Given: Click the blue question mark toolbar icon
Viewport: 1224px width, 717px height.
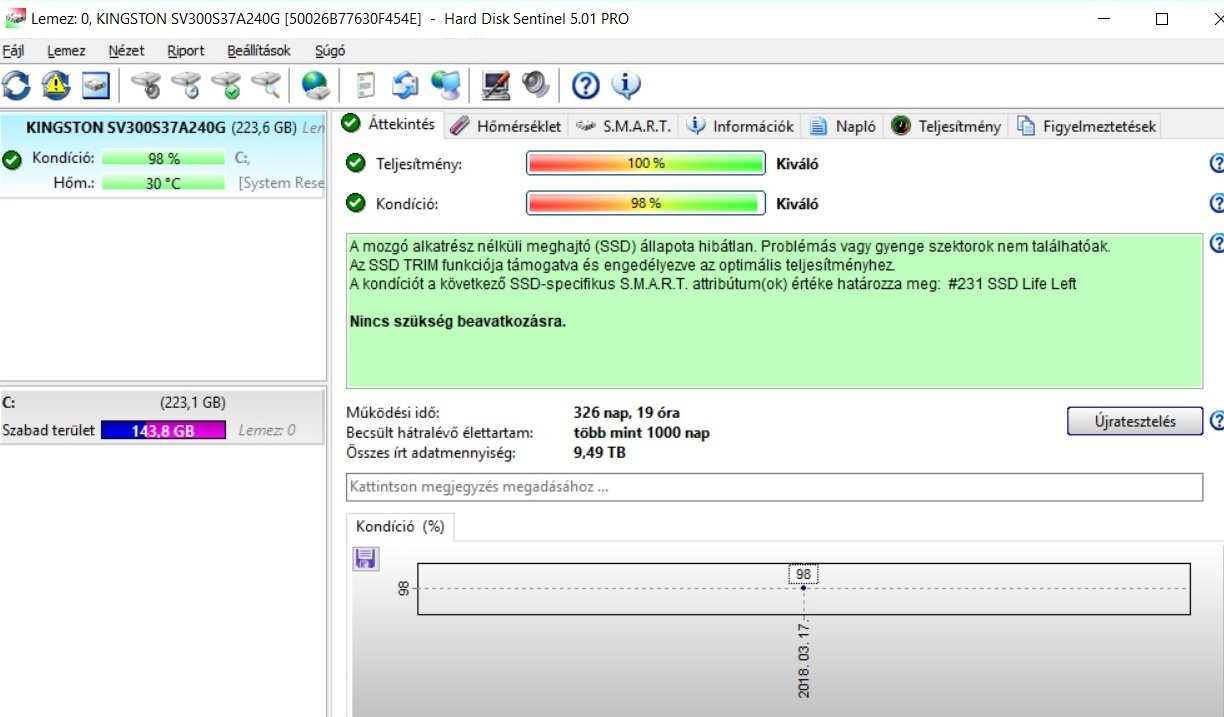Looking at the screenshot, I should coord(585,86).
